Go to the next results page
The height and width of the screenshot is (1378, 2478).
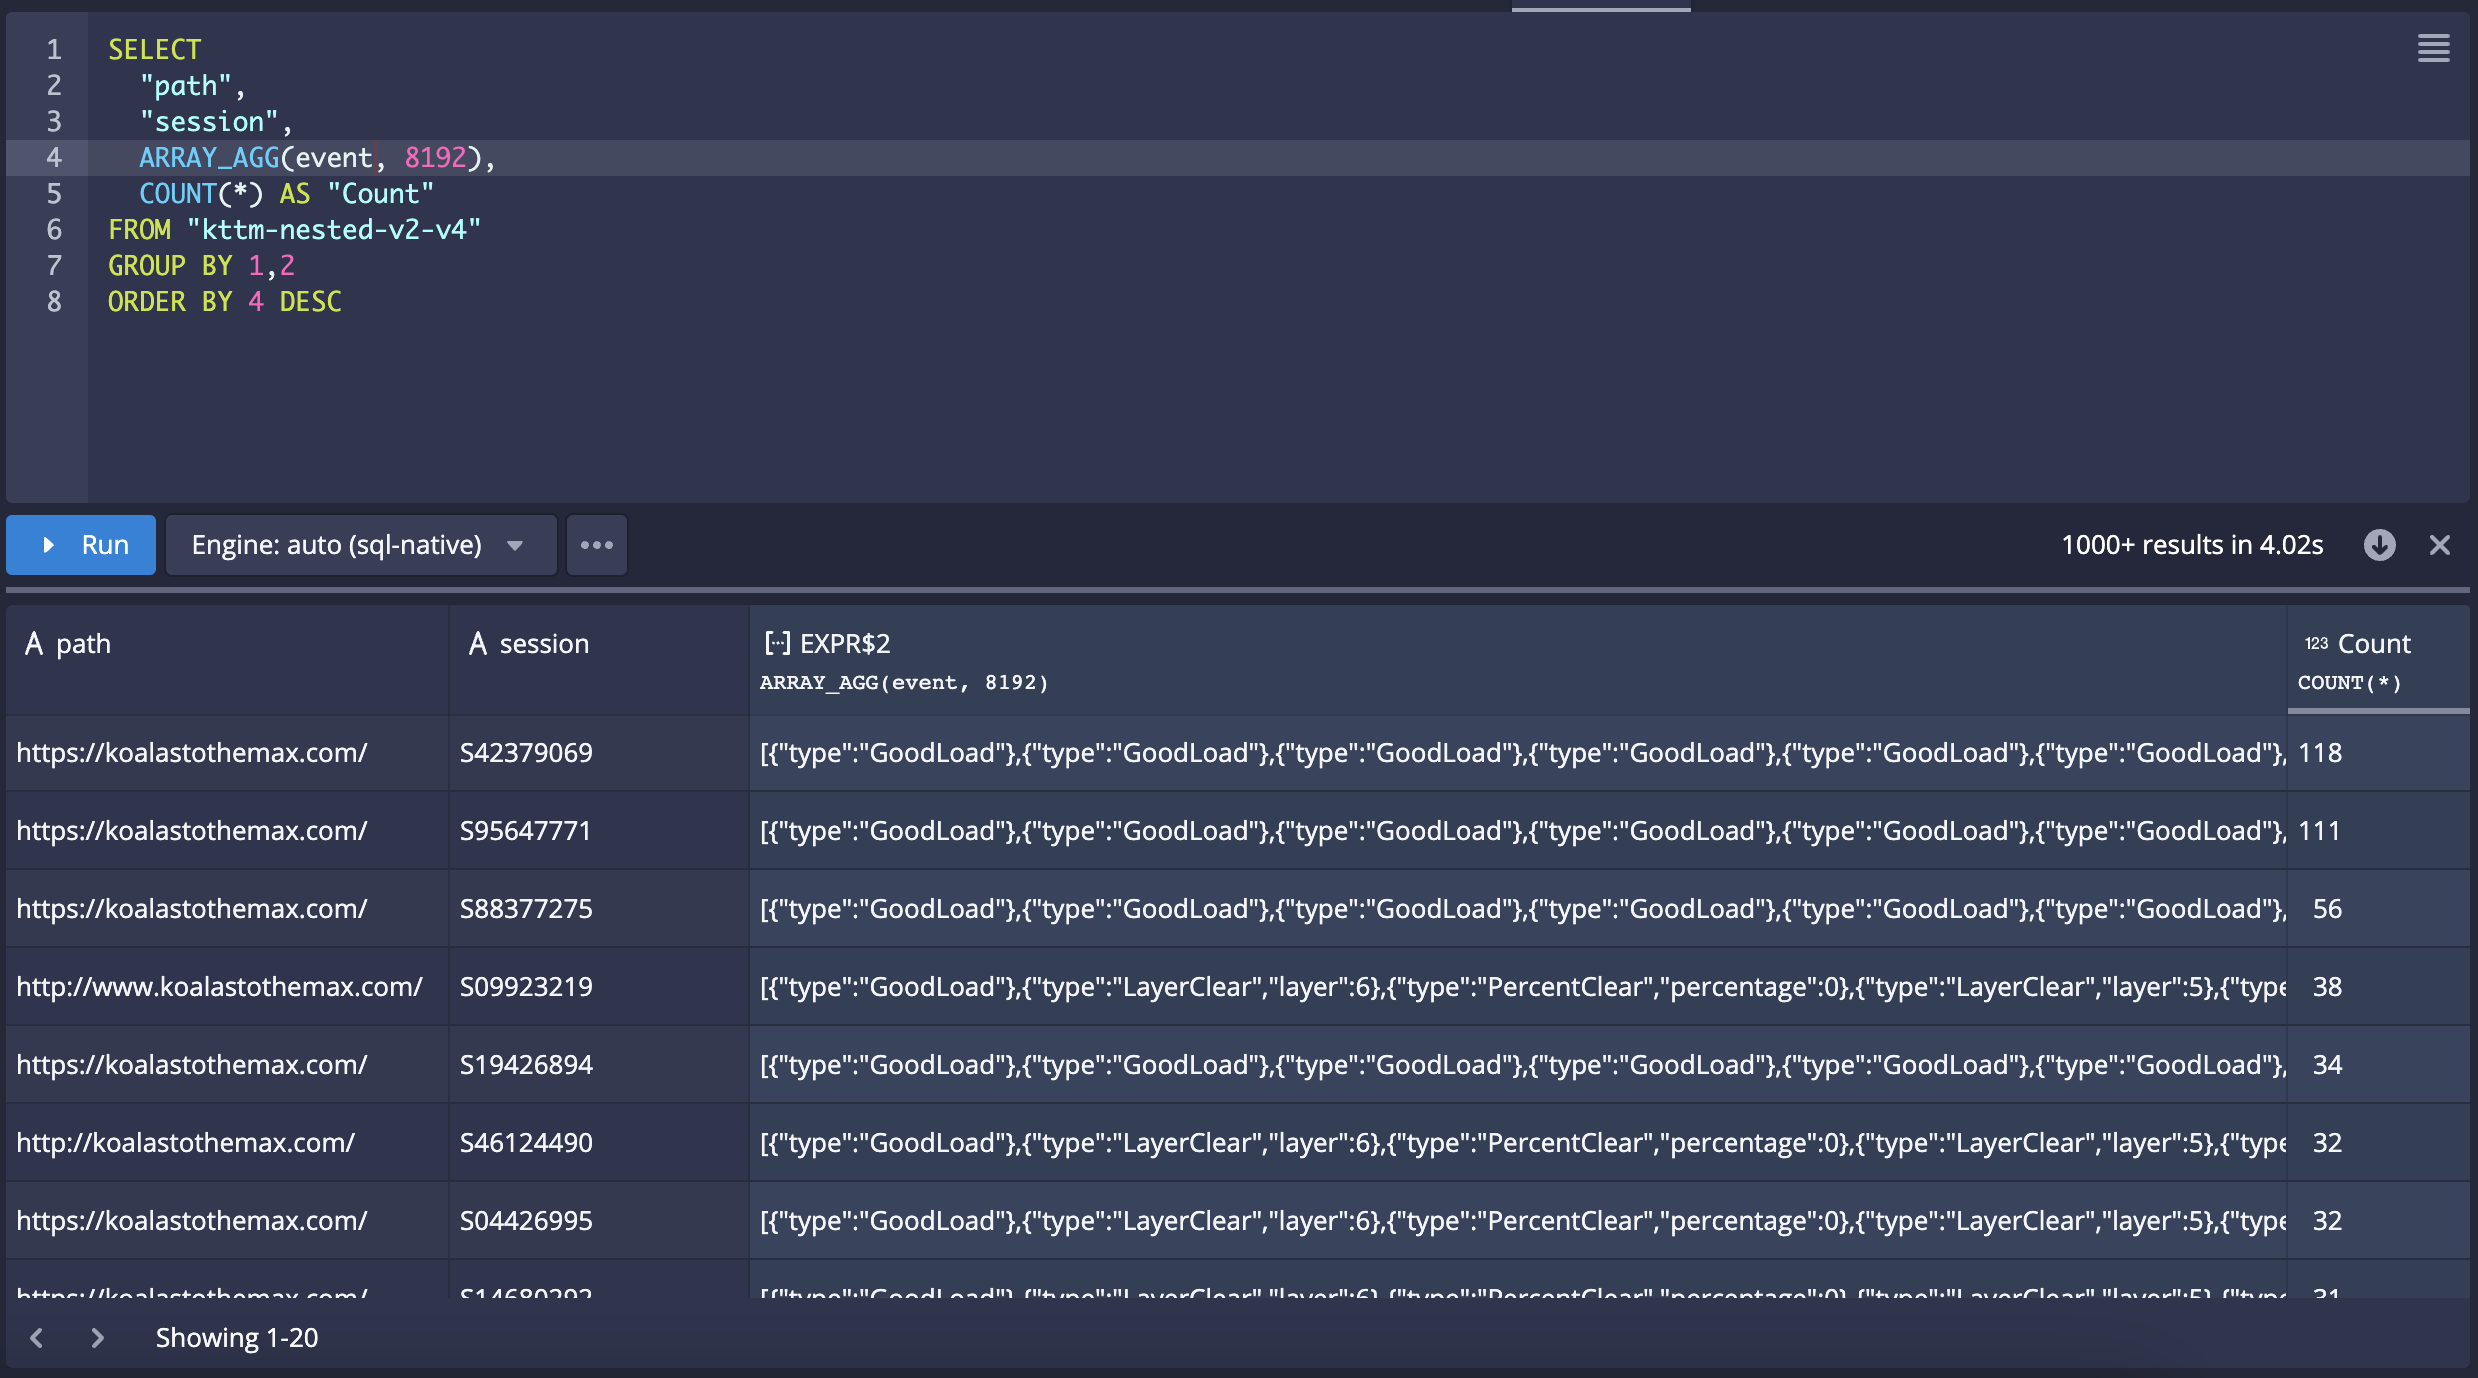click(x=97, y=1338)
